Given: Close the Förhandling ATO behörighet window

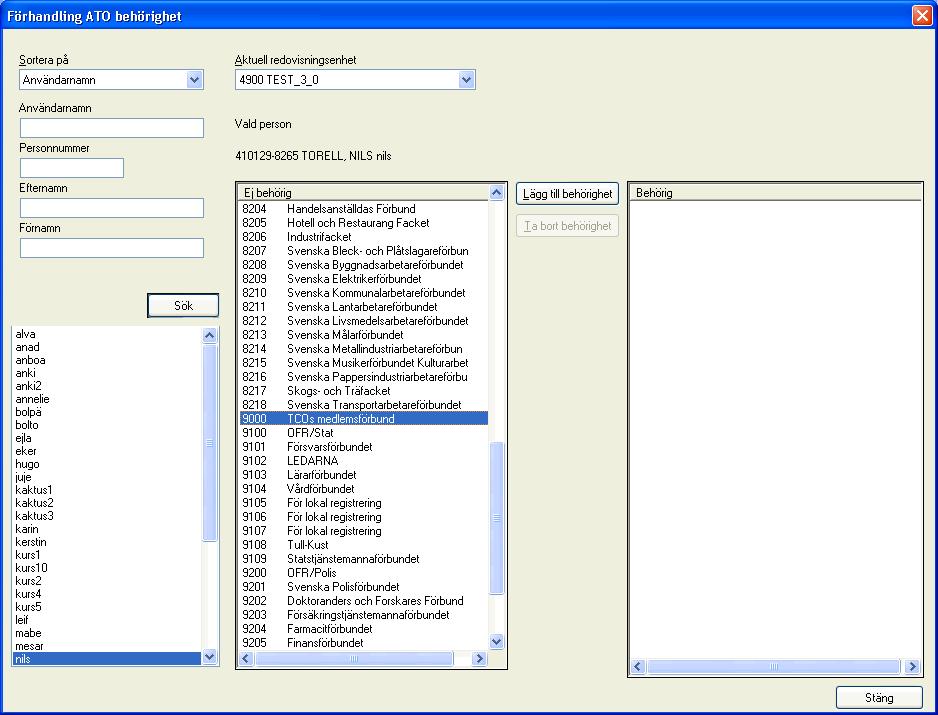Looking at the screenshot, I should point(922,15).
